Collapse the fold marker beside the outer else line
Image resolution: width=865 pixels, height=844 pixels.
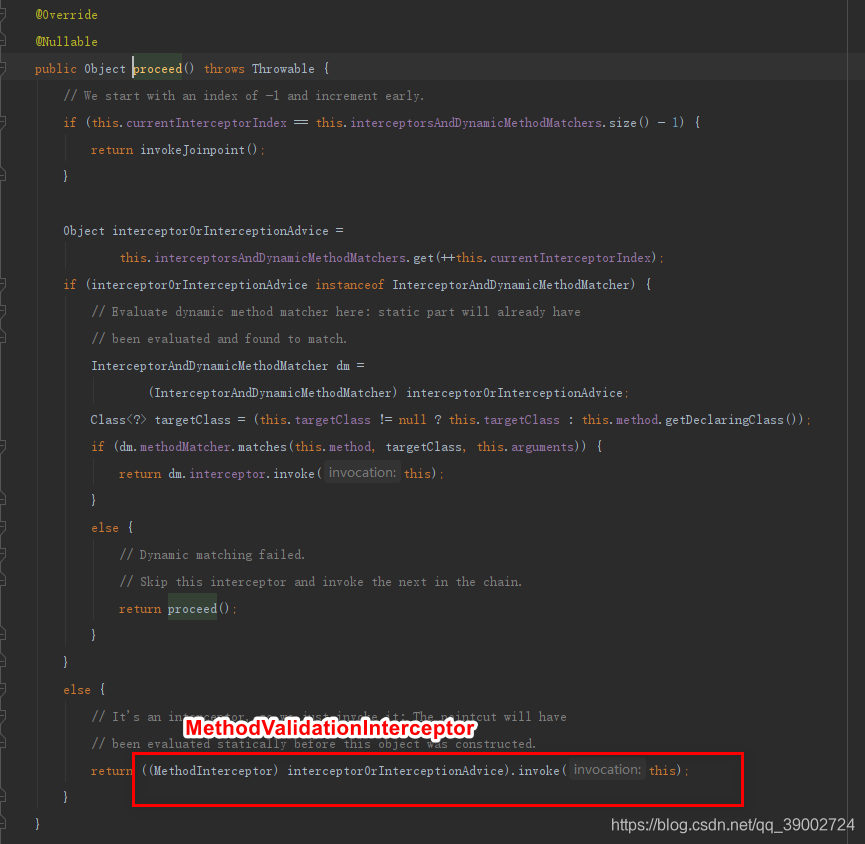(x=2, y=690)
